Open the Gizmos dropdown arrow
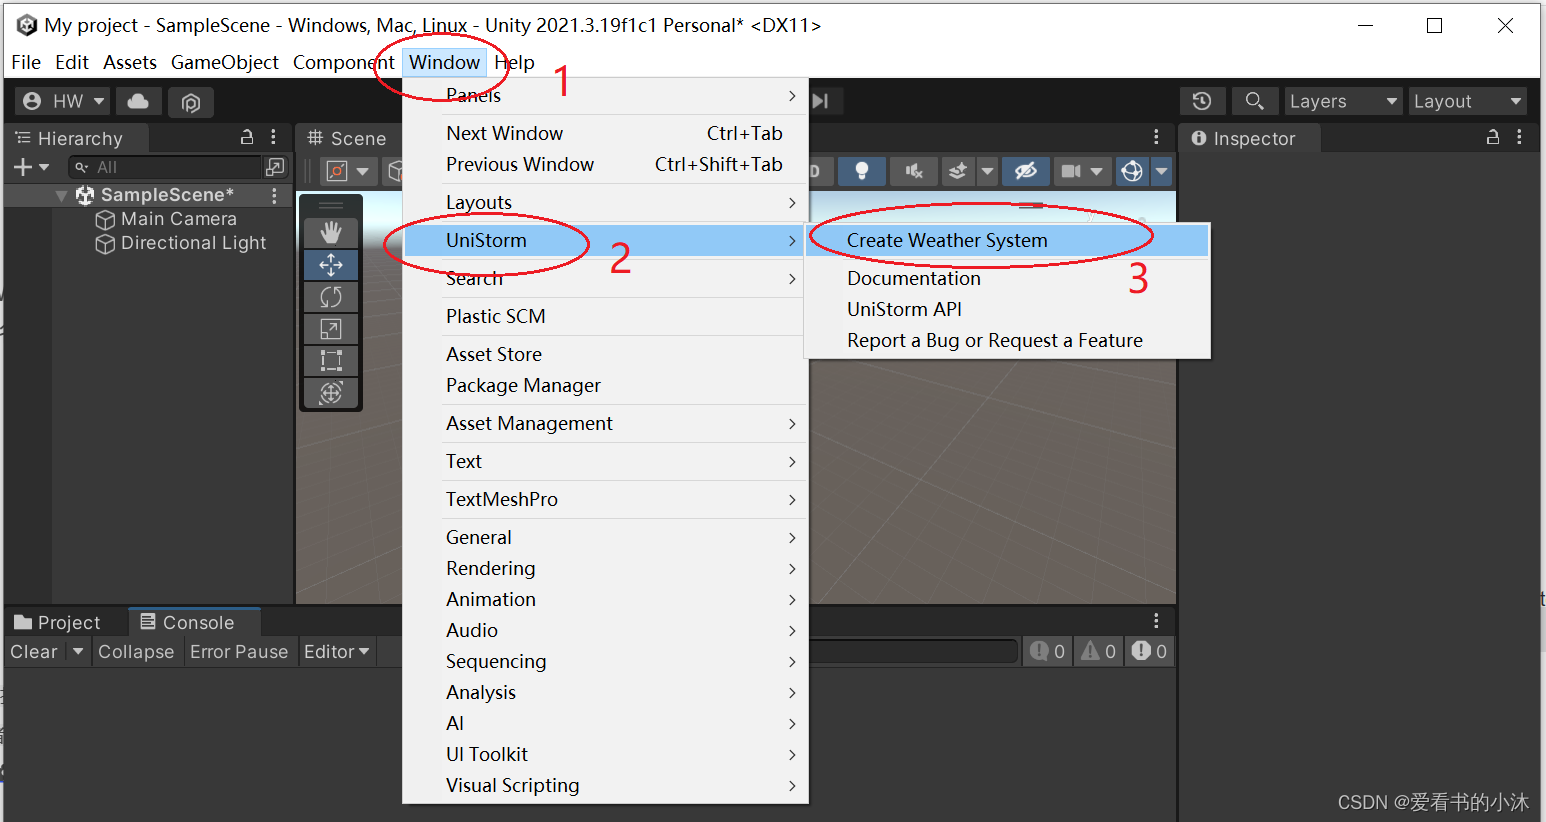The height and width of the screenshot is (822, 1546). click(x=1161, y=171)
